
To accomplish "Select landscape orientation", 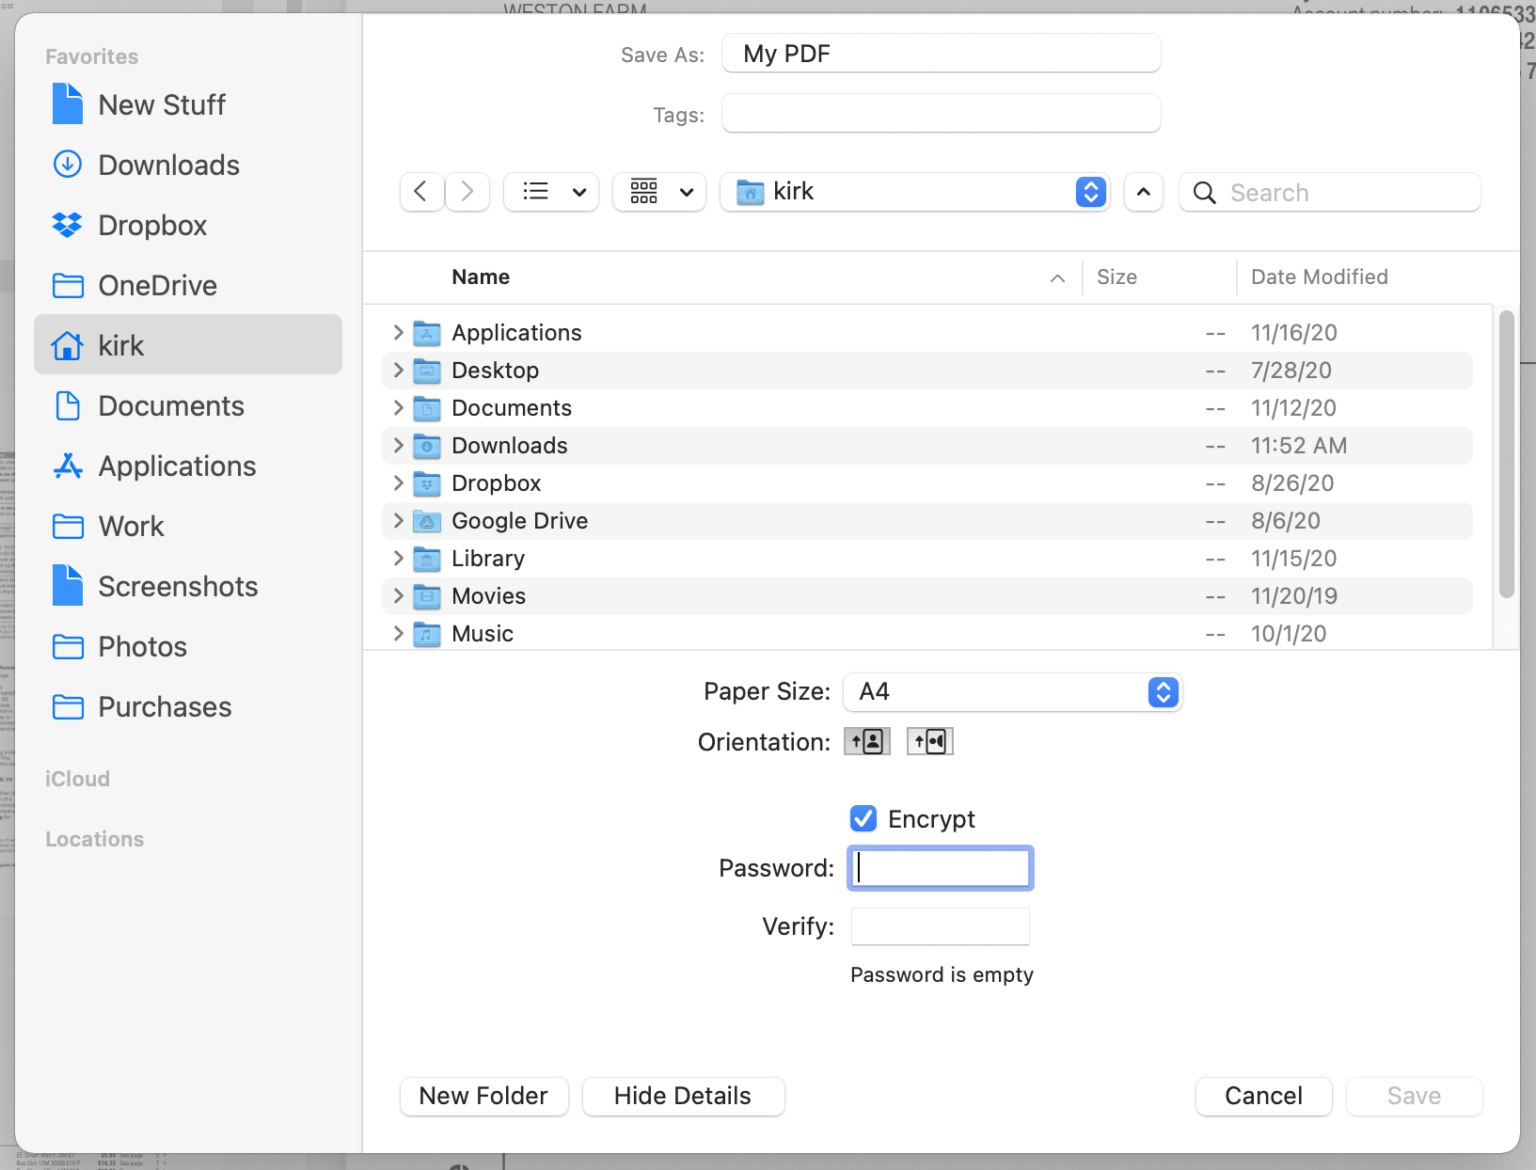I will click(929, 741).
